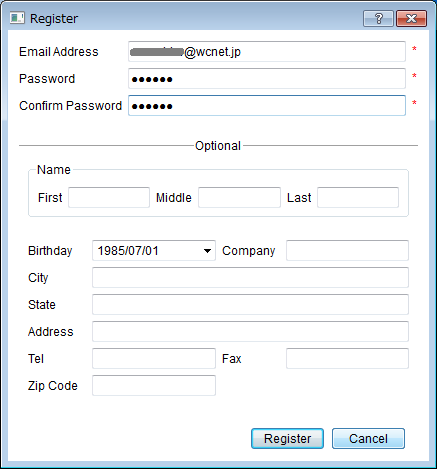
Task: Click the Birthday date value 1985/07/01
Action: 128,251
